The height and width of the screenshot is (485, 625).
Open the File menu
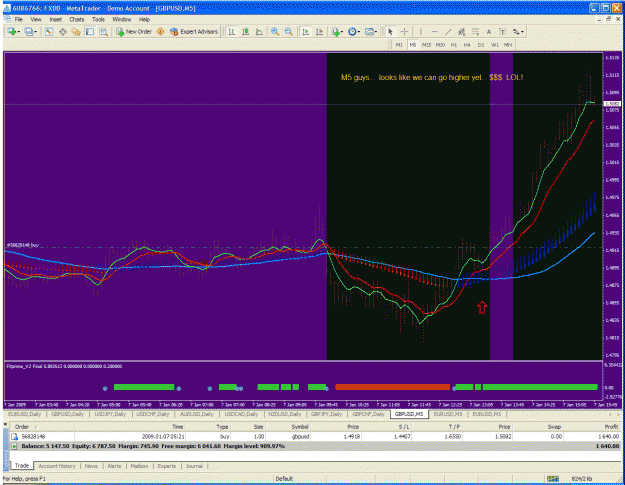click(19, 19)
